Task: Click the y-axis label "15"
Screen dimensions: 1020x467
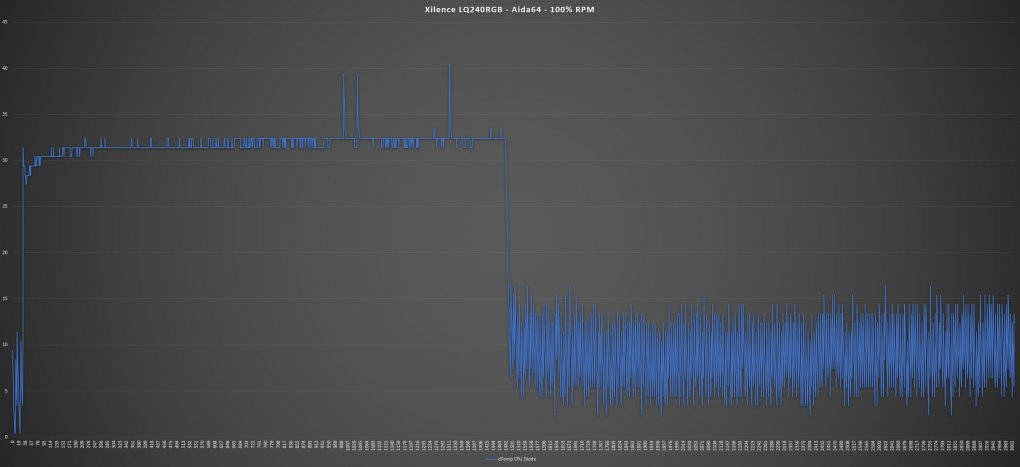Action: (5, 299)
